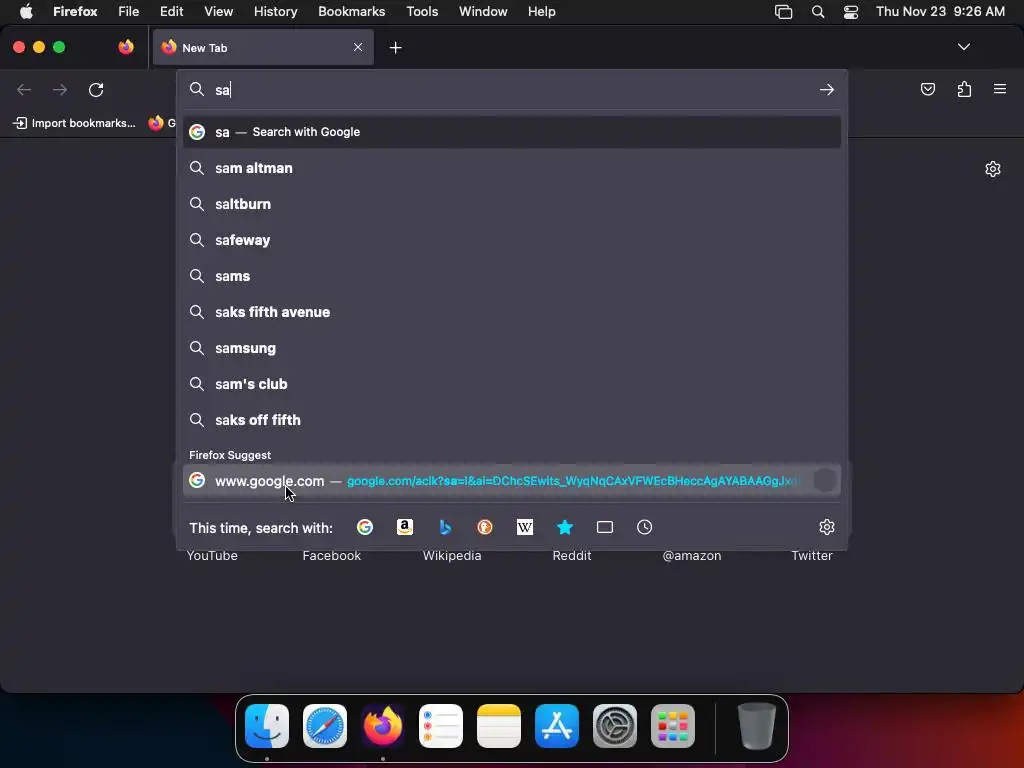Choose the 'safeway' suggestion

pos(512,240)
